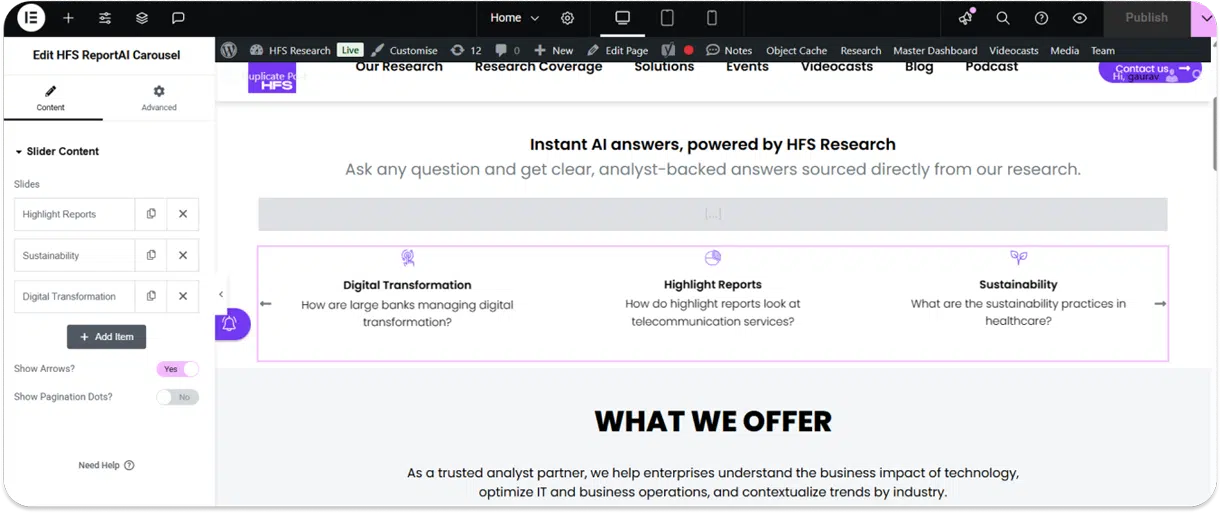The height and width of the screenshot is (513, 1220).
Task: Open the Finder search icon
Action: tap(1003, 18)
